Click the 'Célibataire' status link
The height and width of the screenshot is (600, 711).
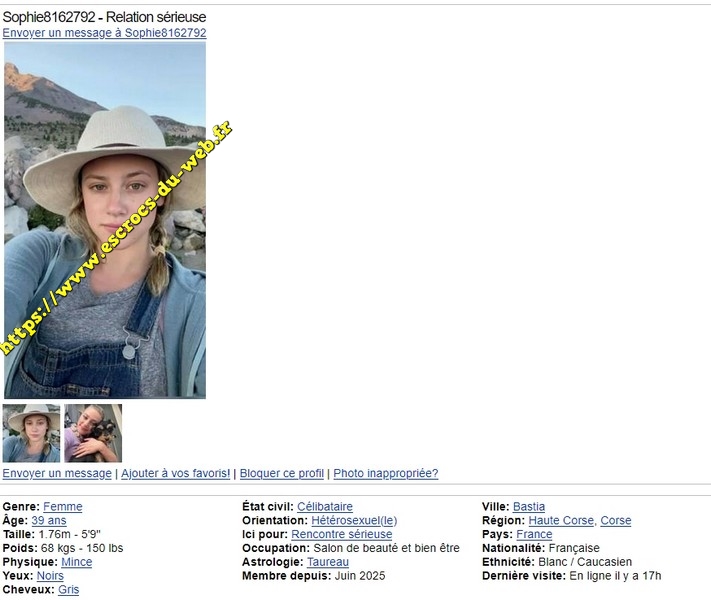pos(325,507)
